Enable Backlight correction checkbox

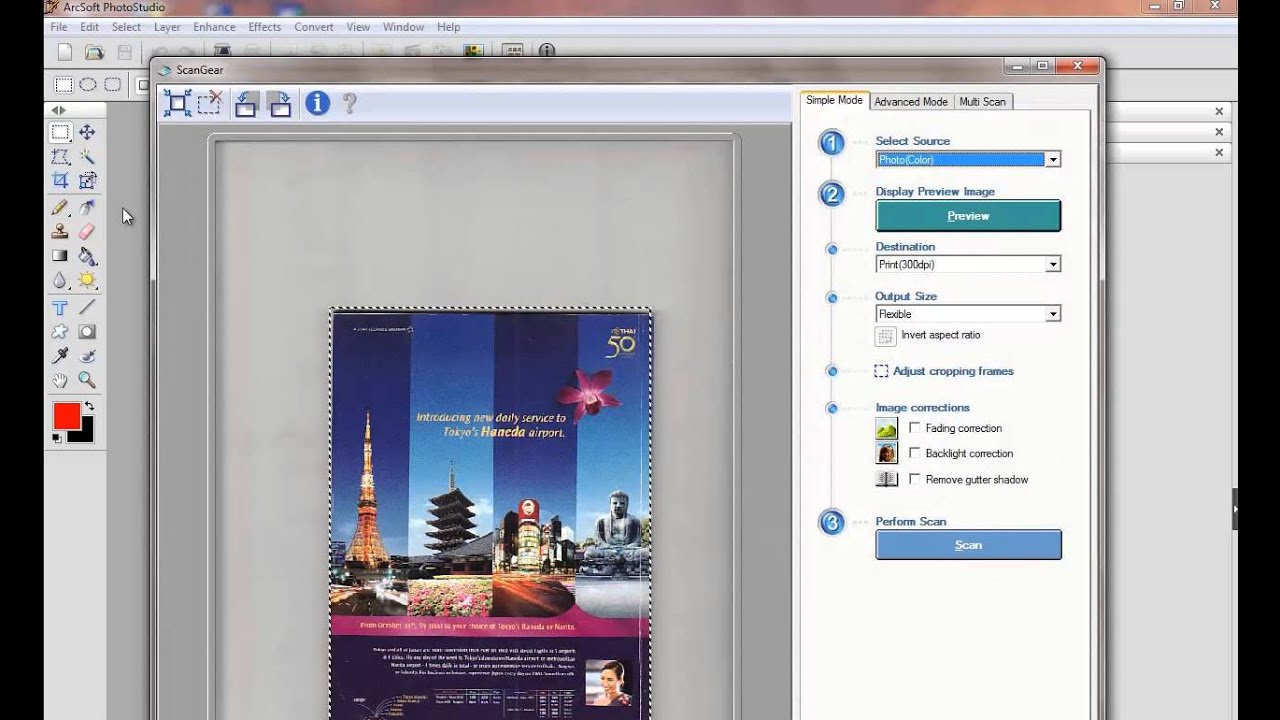(915, 453)
